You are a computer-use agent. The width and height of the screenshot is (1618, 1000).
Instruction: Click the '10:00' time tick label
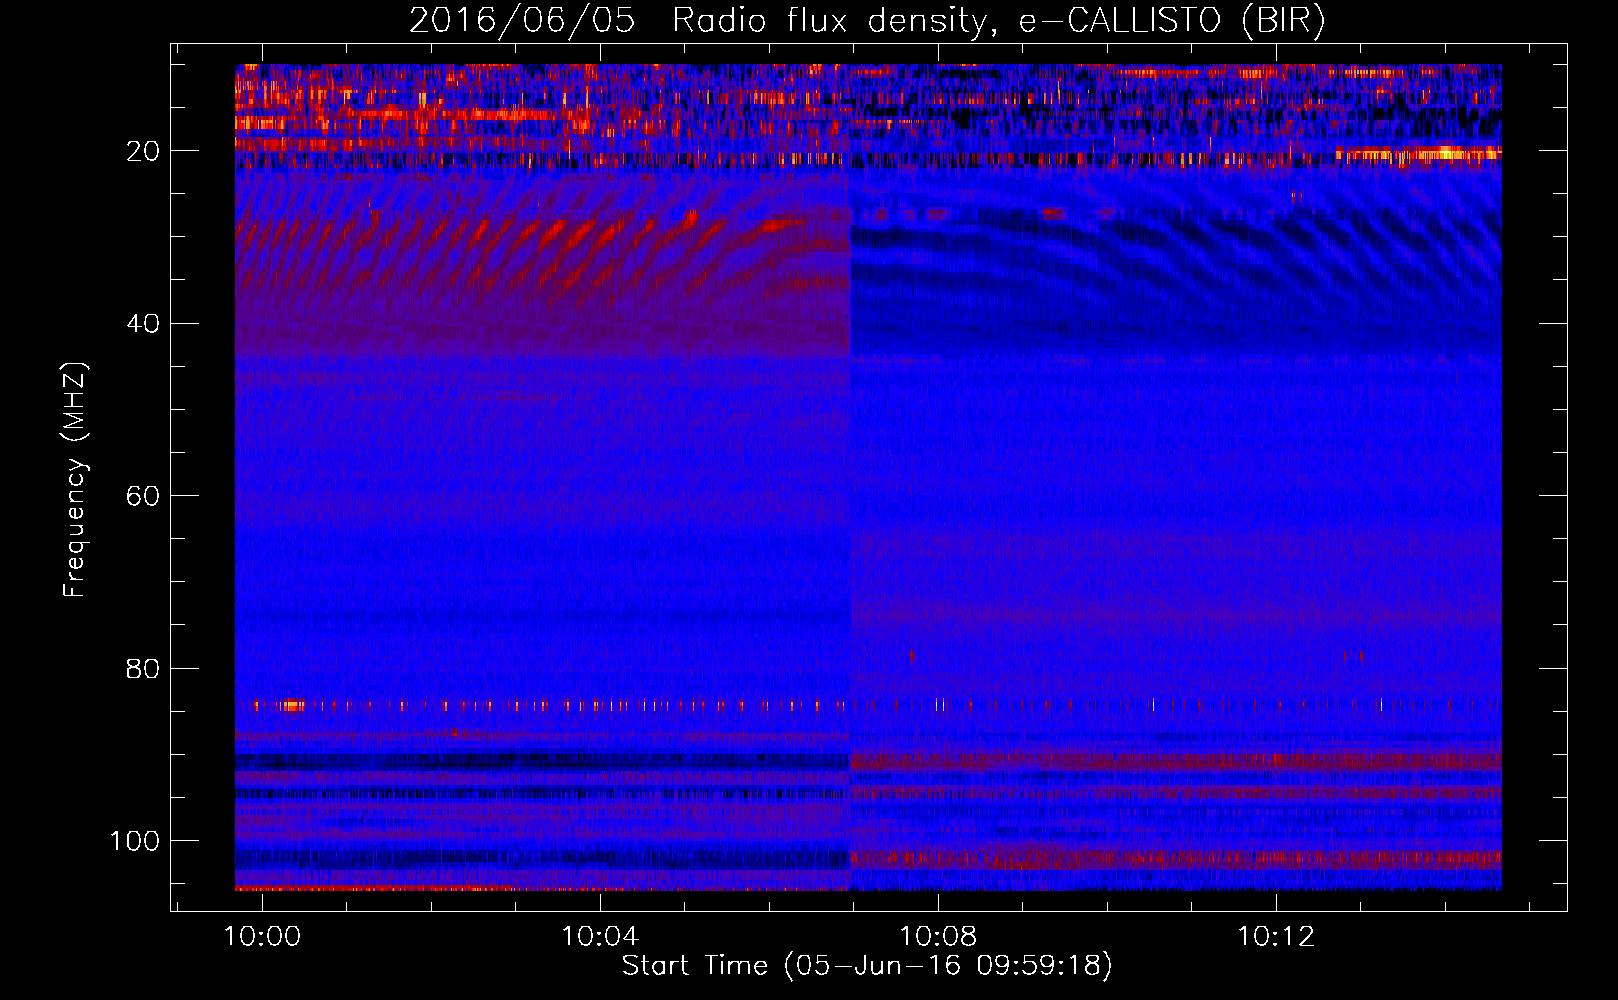(262, 937)
